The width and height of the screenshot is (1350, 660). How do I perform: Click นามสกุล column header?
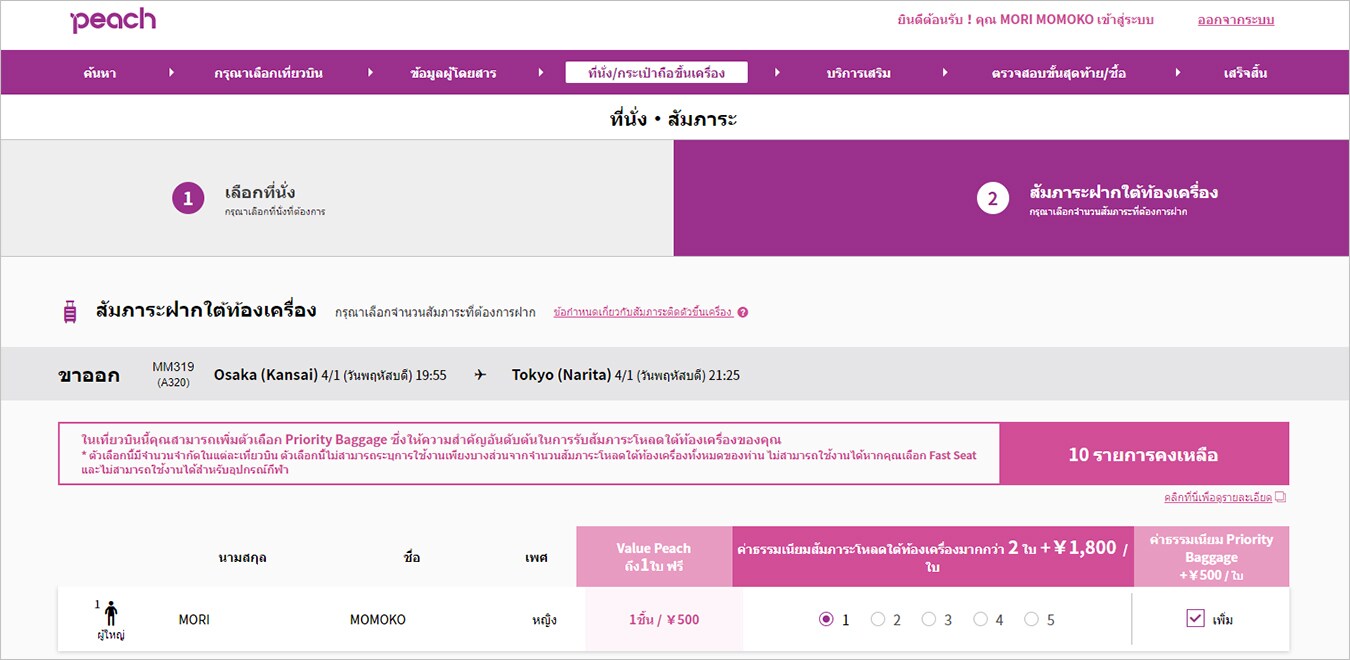tap(242, 557)
